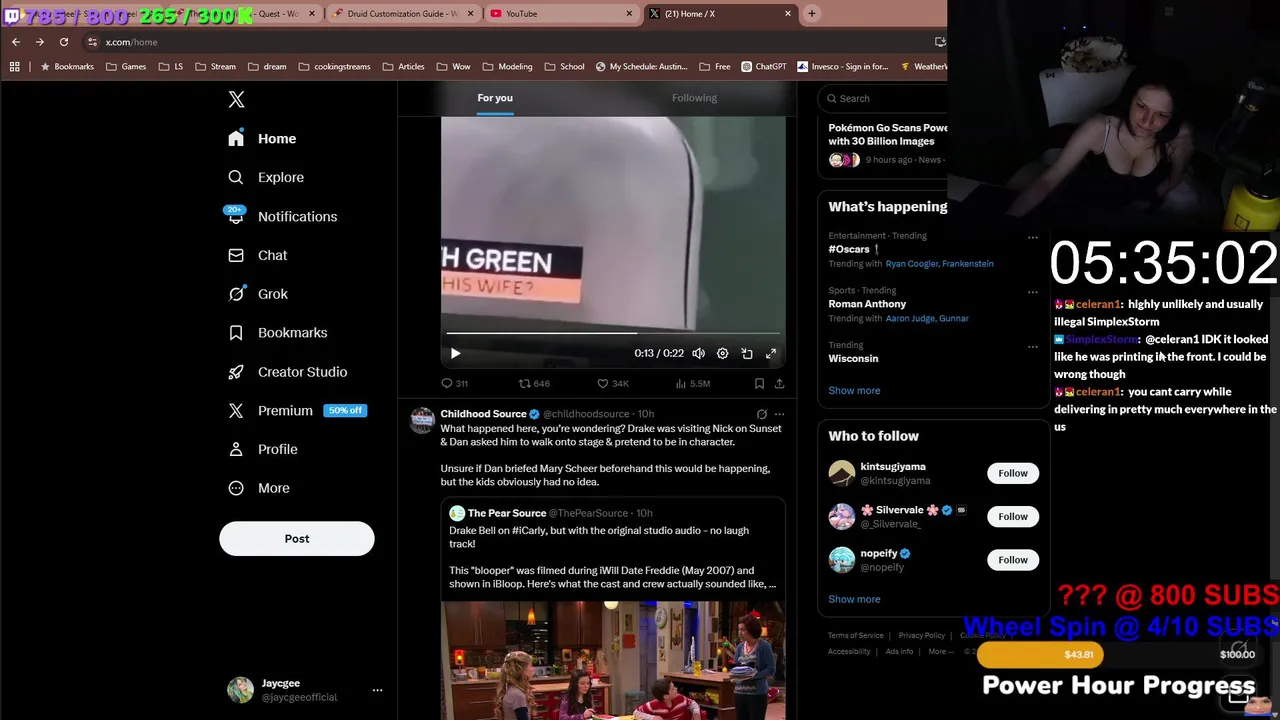The width and height of the screenshot is (1280, 720).
Task: Open more options for #Oscars trend
Action: click(1032, 237)
